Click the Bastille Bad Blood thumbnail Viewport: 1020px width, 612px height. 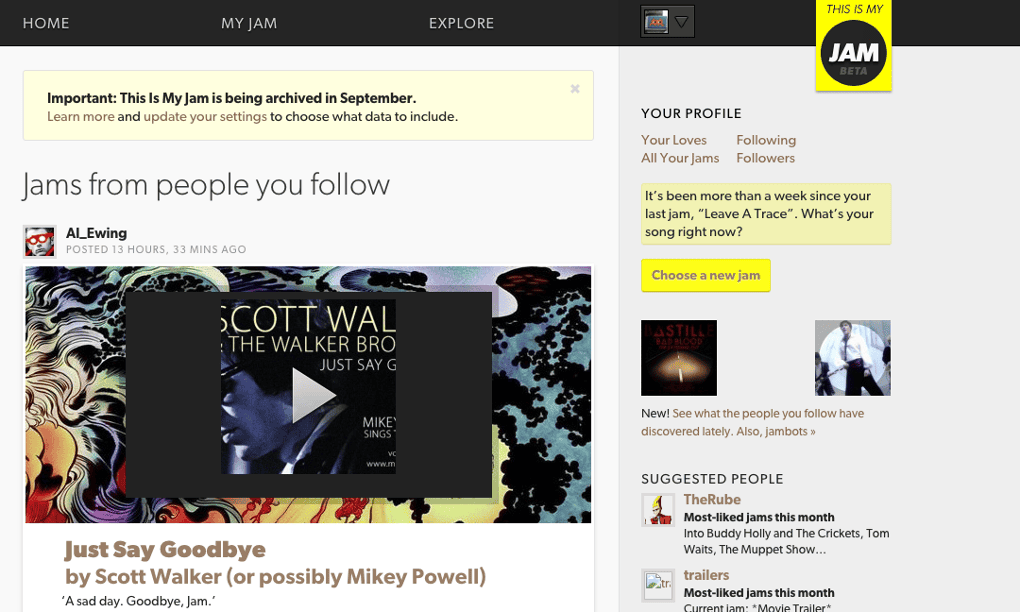[677, 357]
